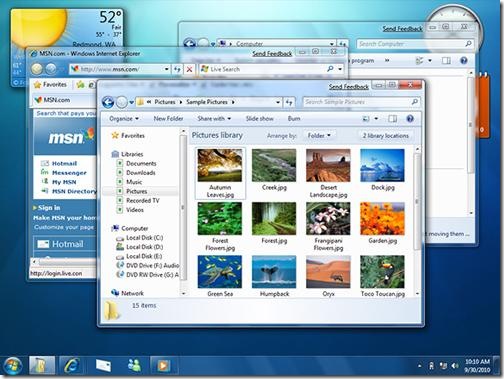Open the Music library
This screenshot has width=504, height=379.
coord(130,182)
